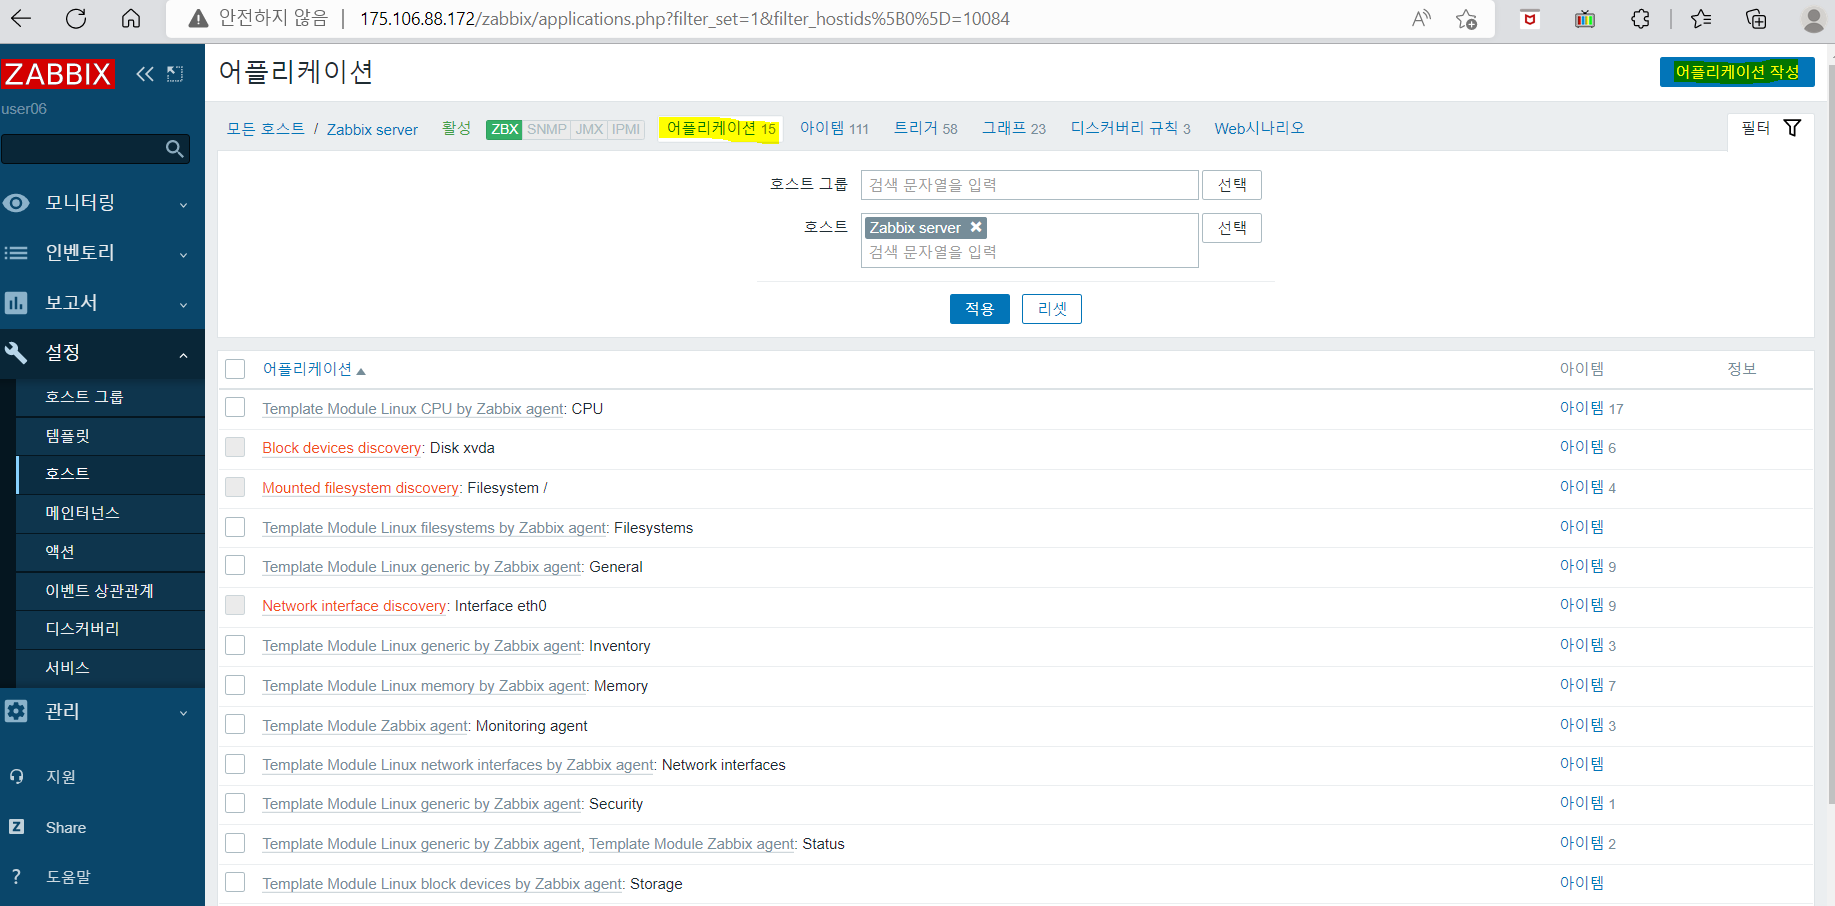
Task: Check the General application row checkbox
Action: [x=235, y=566]
